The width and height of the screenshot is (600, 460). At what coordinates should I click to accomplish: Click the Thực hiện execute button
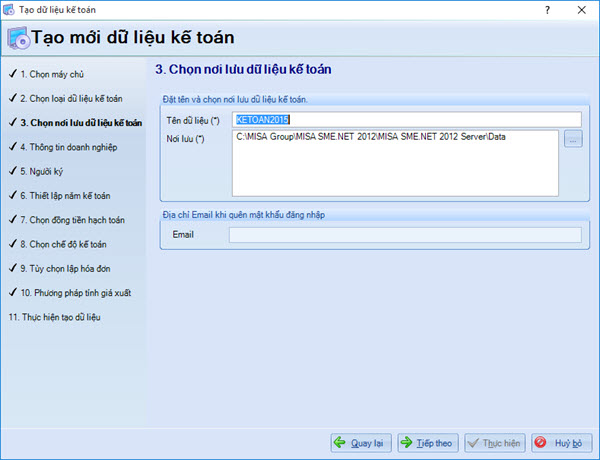pyautogui.click(x=495, y=442)
